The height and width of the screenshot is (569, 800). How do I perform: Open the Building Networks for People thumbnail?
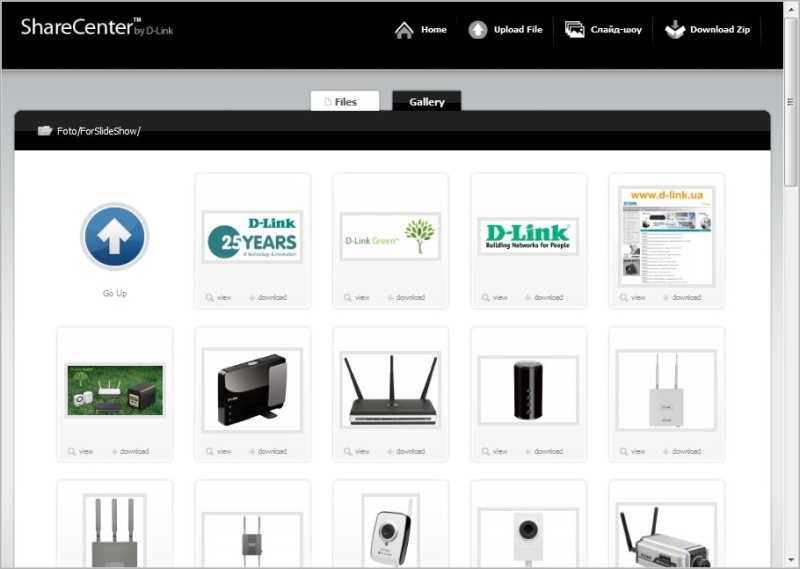[x=528, y=236]
